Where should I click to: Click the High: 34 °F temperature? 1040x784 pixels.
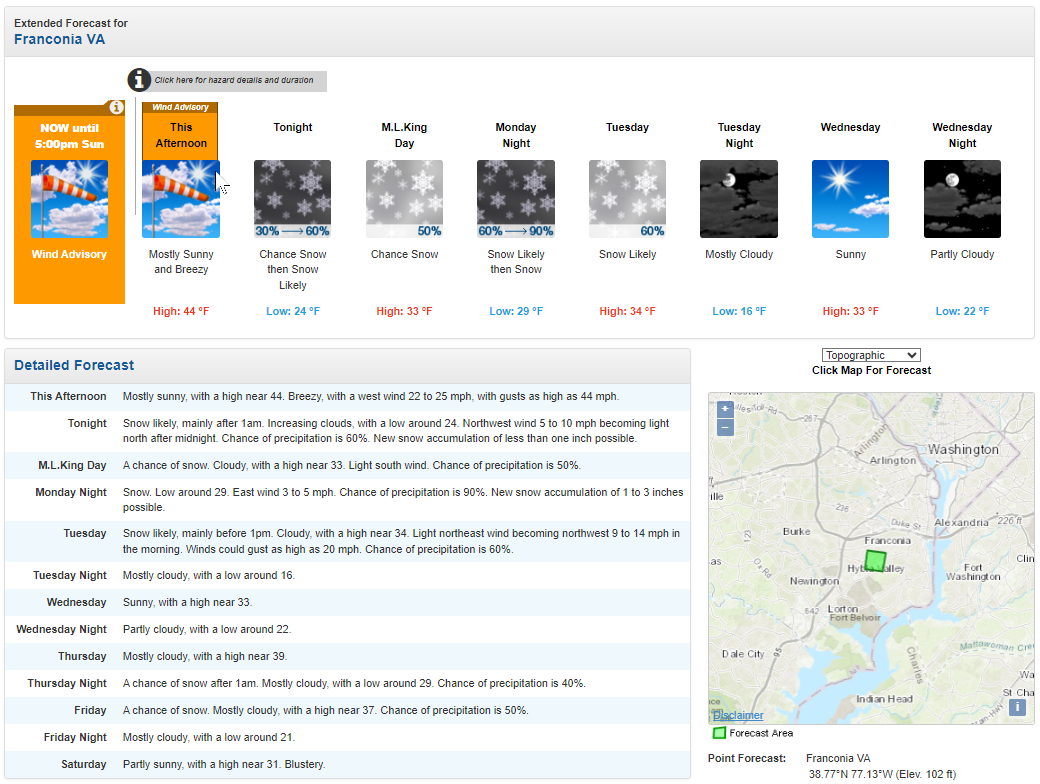coord(627,311)
